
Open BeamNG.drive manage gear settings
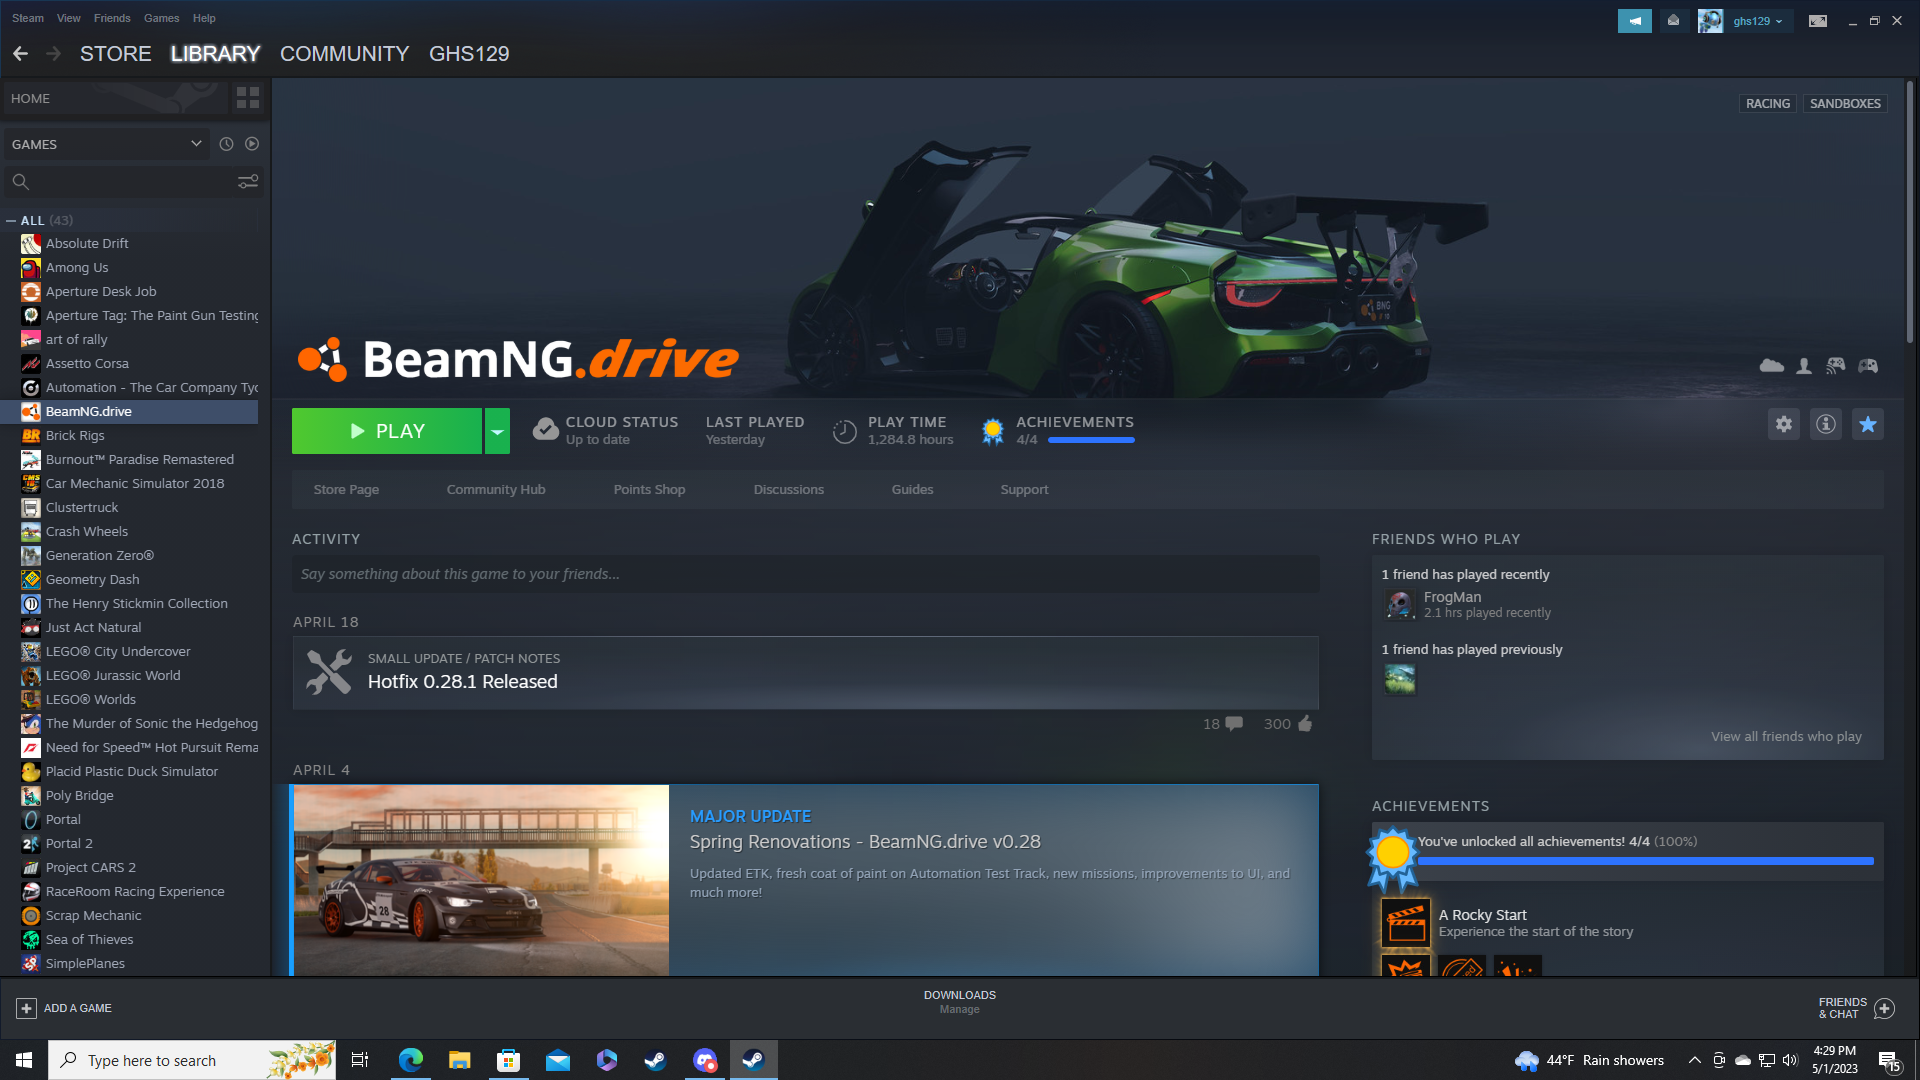point(1784,424)
